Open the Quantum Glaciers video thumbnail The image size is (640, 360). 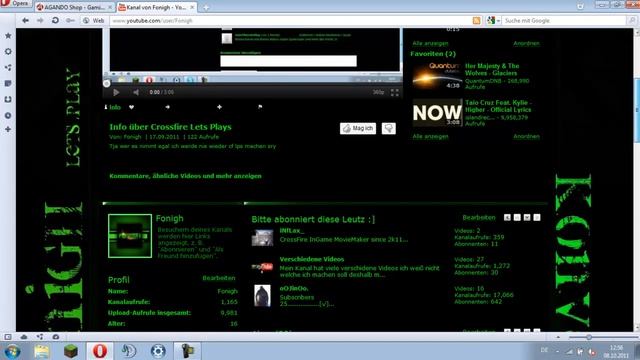[x=437, y=76]
